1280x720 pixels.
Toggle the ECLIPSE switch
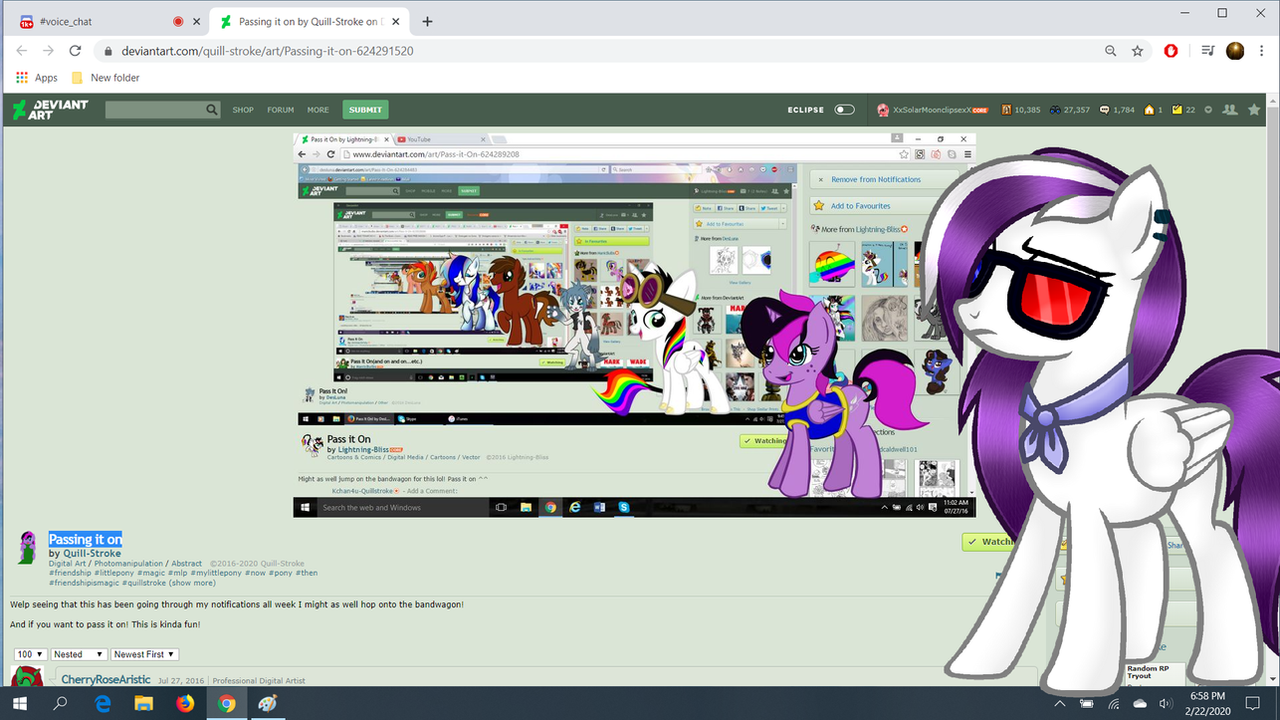(x=845, y=110)
